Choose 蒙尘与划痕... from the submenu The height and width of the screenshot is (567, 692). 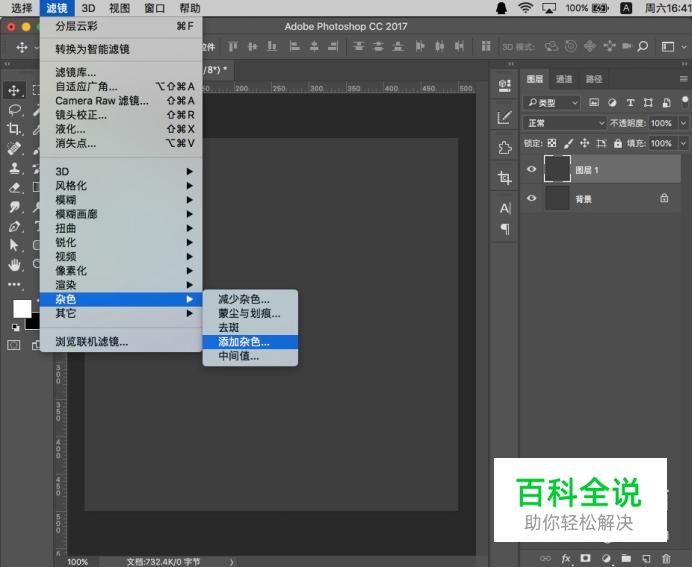coord(250,313)
